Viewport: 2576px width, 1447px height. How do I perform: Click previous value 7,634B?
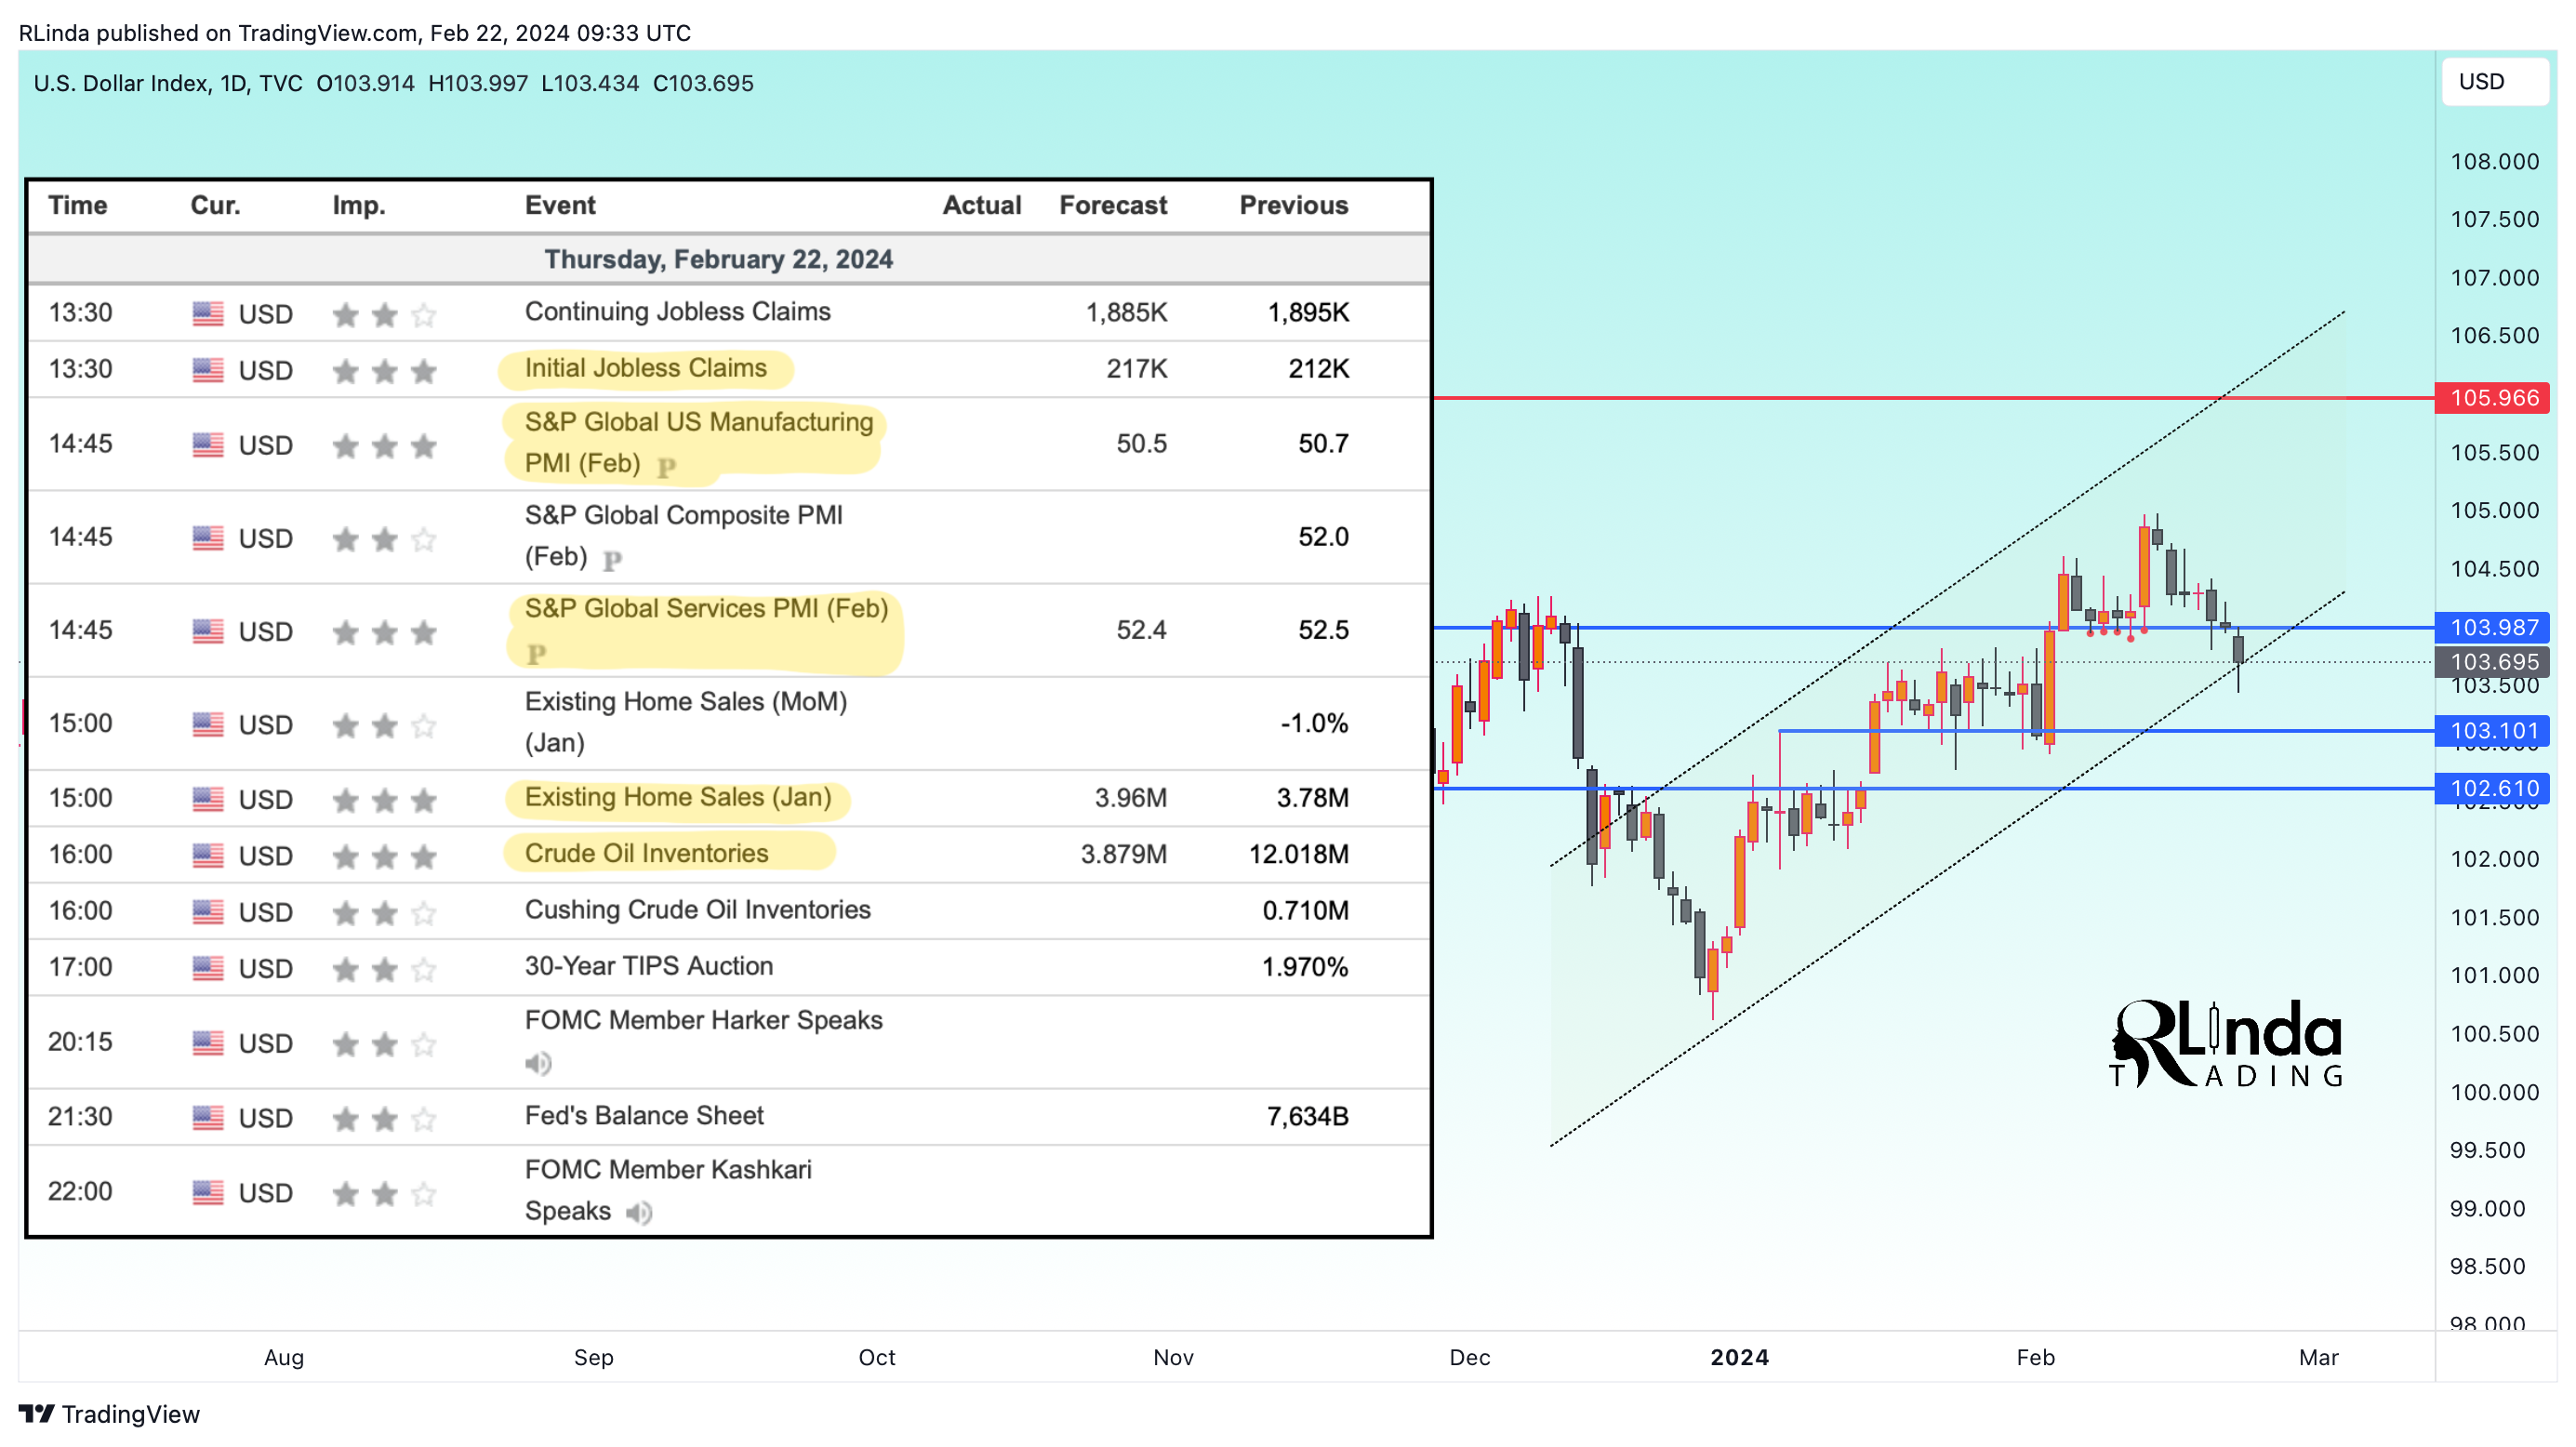1308,1116
